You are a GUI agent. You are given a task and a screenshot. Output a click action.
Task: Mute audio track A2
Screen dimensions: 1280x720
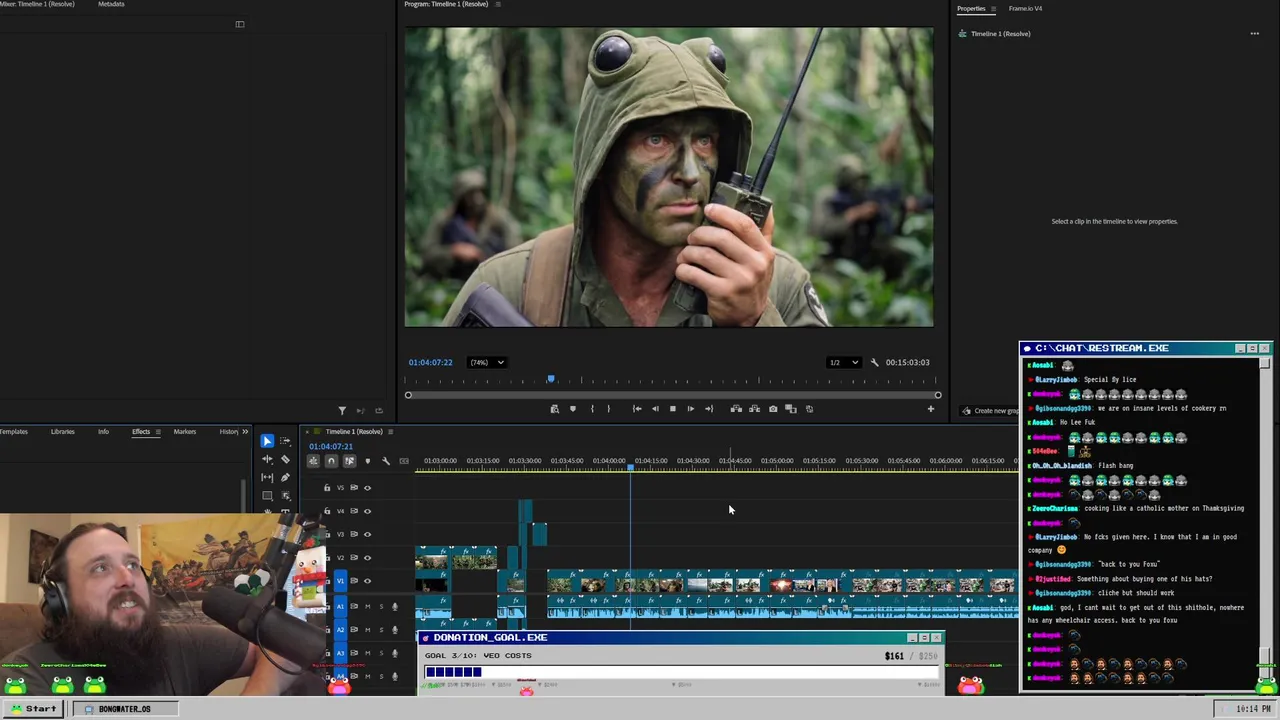(x=367, y=629)
